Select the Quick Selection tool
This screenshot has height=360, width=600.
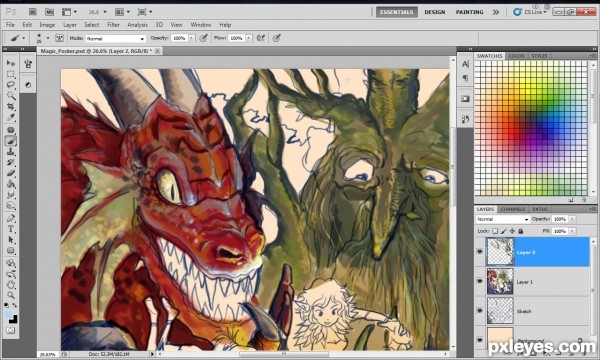pos(11,95)
